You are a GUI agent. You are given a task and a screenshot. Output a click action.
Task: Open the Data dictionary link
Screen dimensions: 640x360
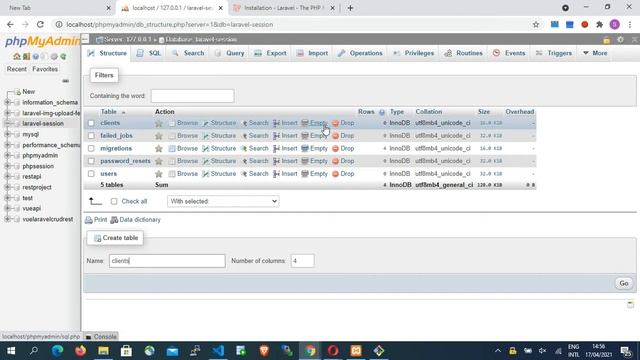point(136,220)
